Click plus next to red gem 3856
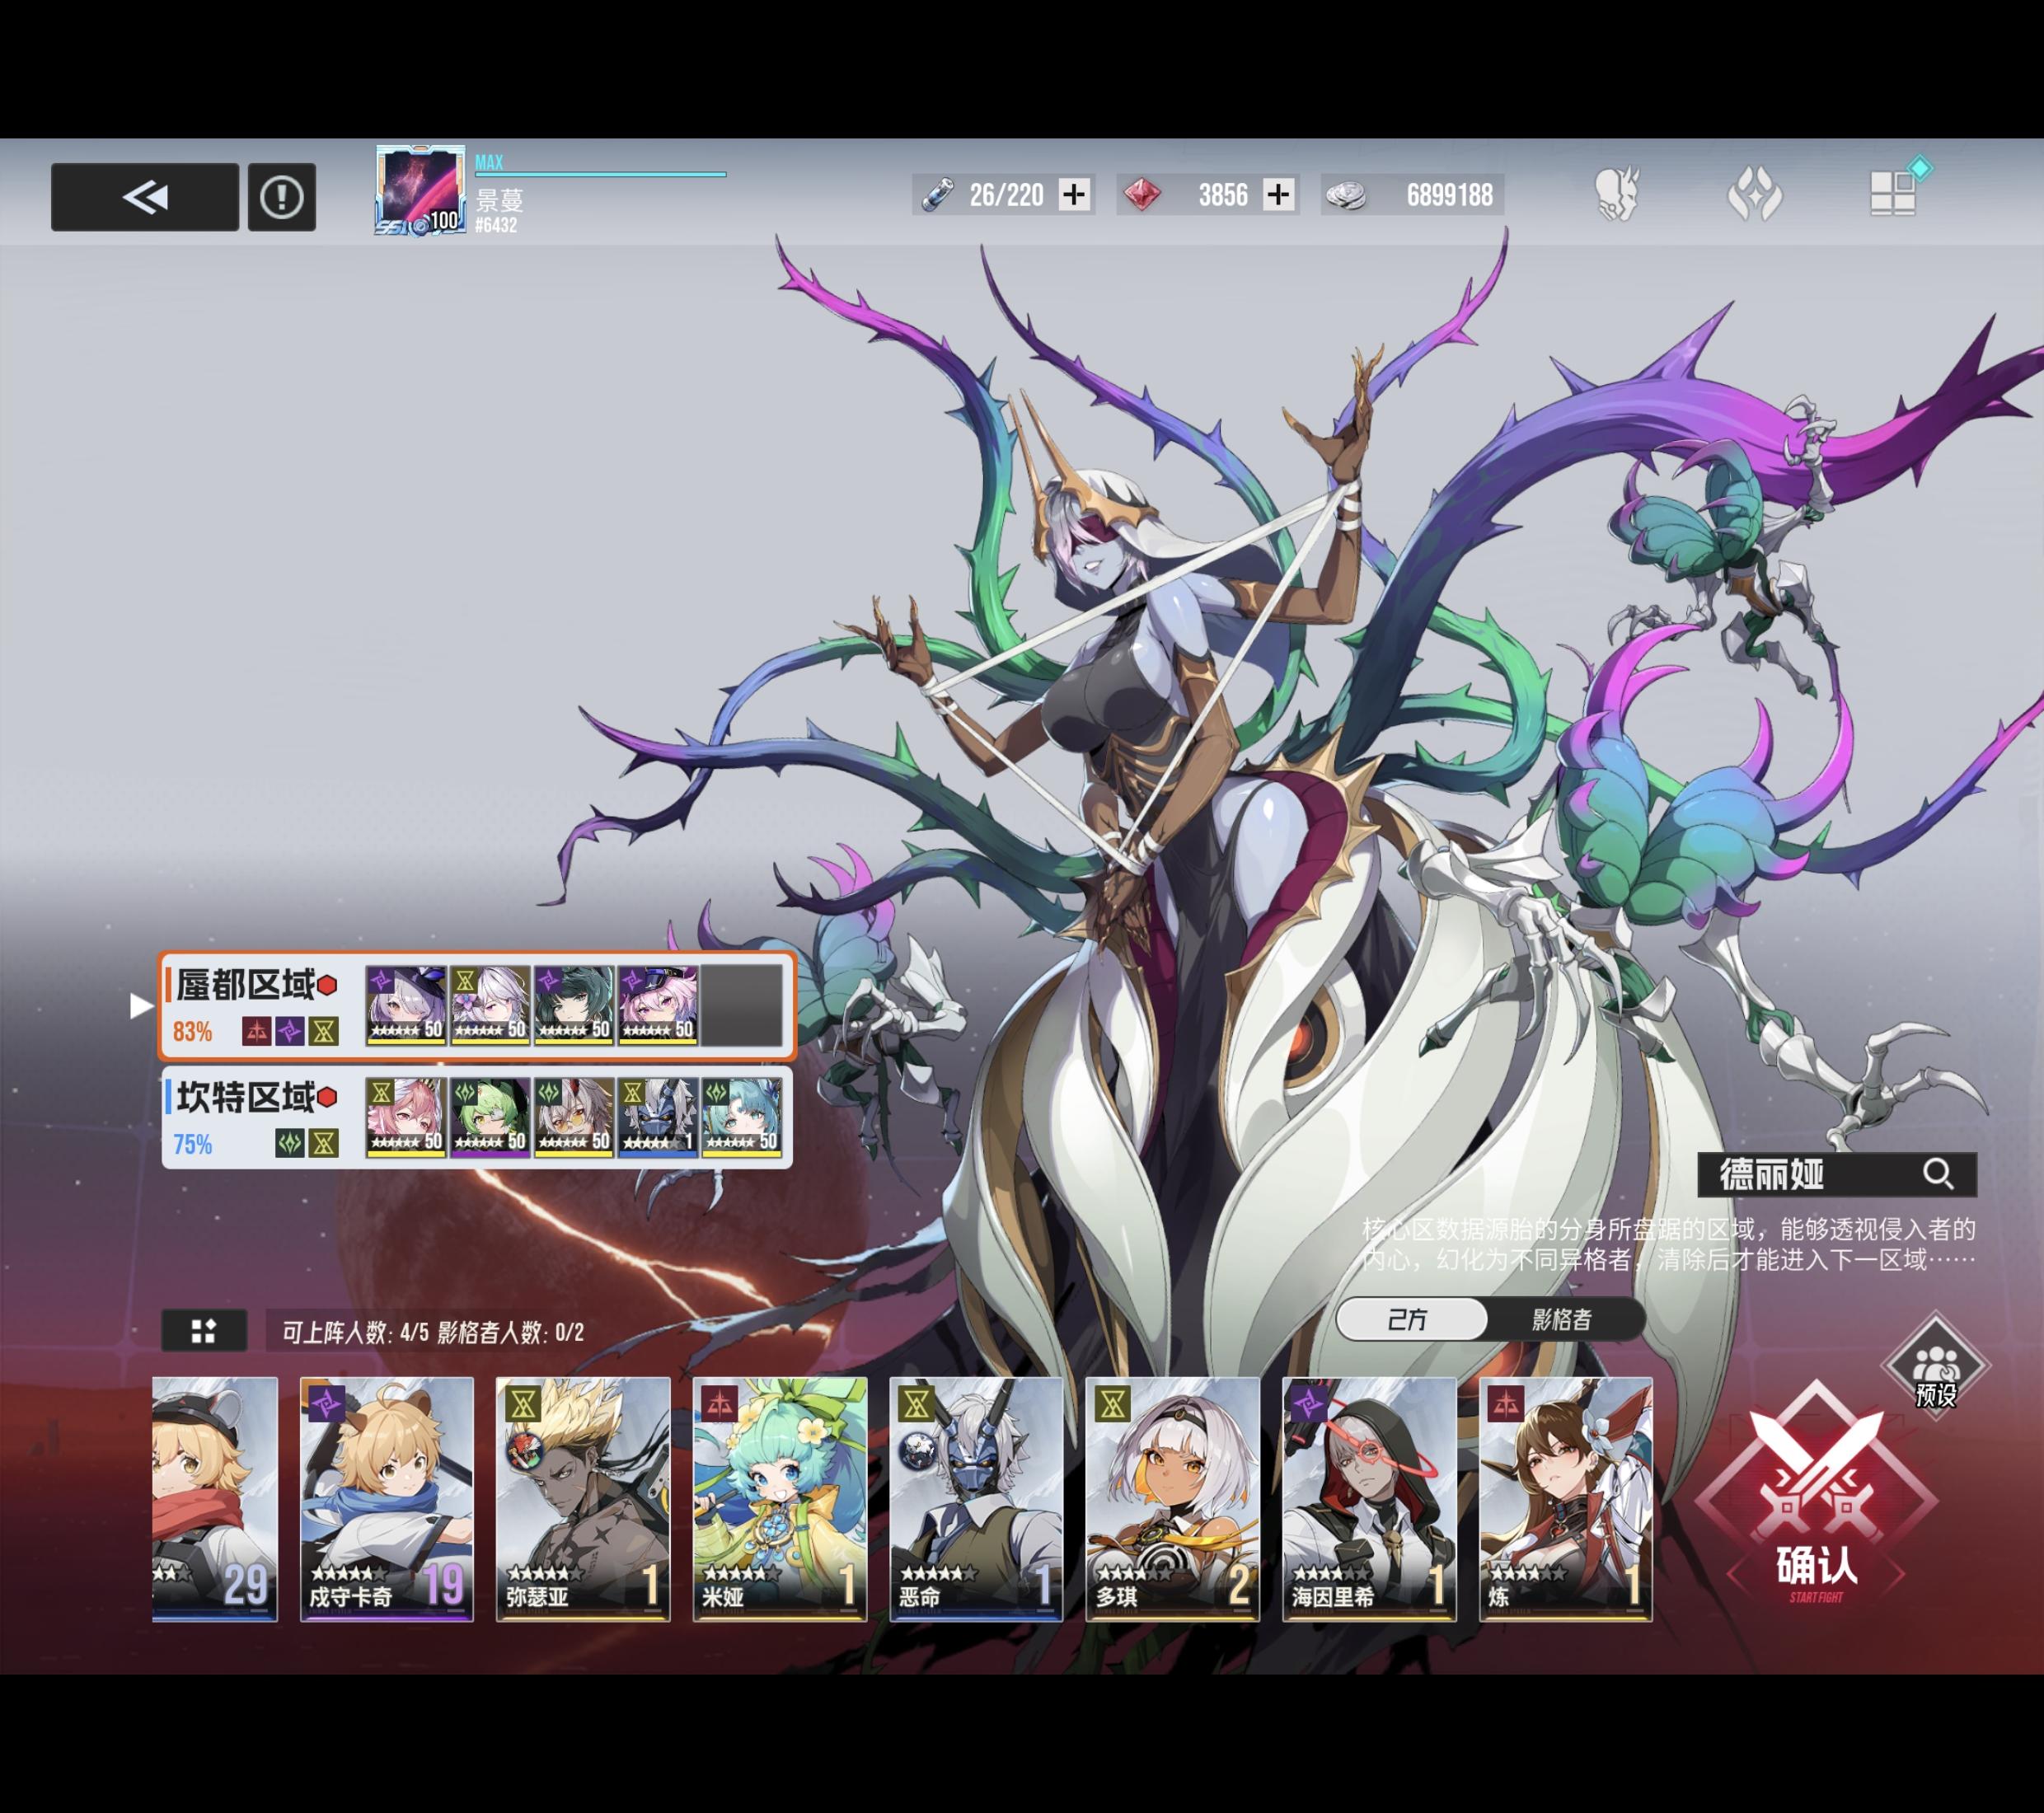The width and height of the screenshot is (2044, 1813). tap(1278, 194)
